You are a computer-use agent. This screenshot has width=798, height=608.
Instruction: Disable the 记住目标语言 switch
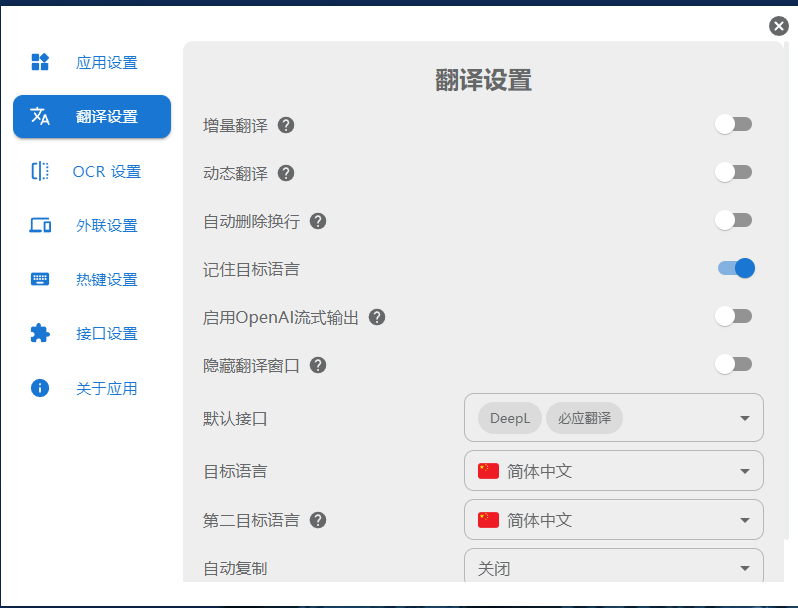coord(736,268)
